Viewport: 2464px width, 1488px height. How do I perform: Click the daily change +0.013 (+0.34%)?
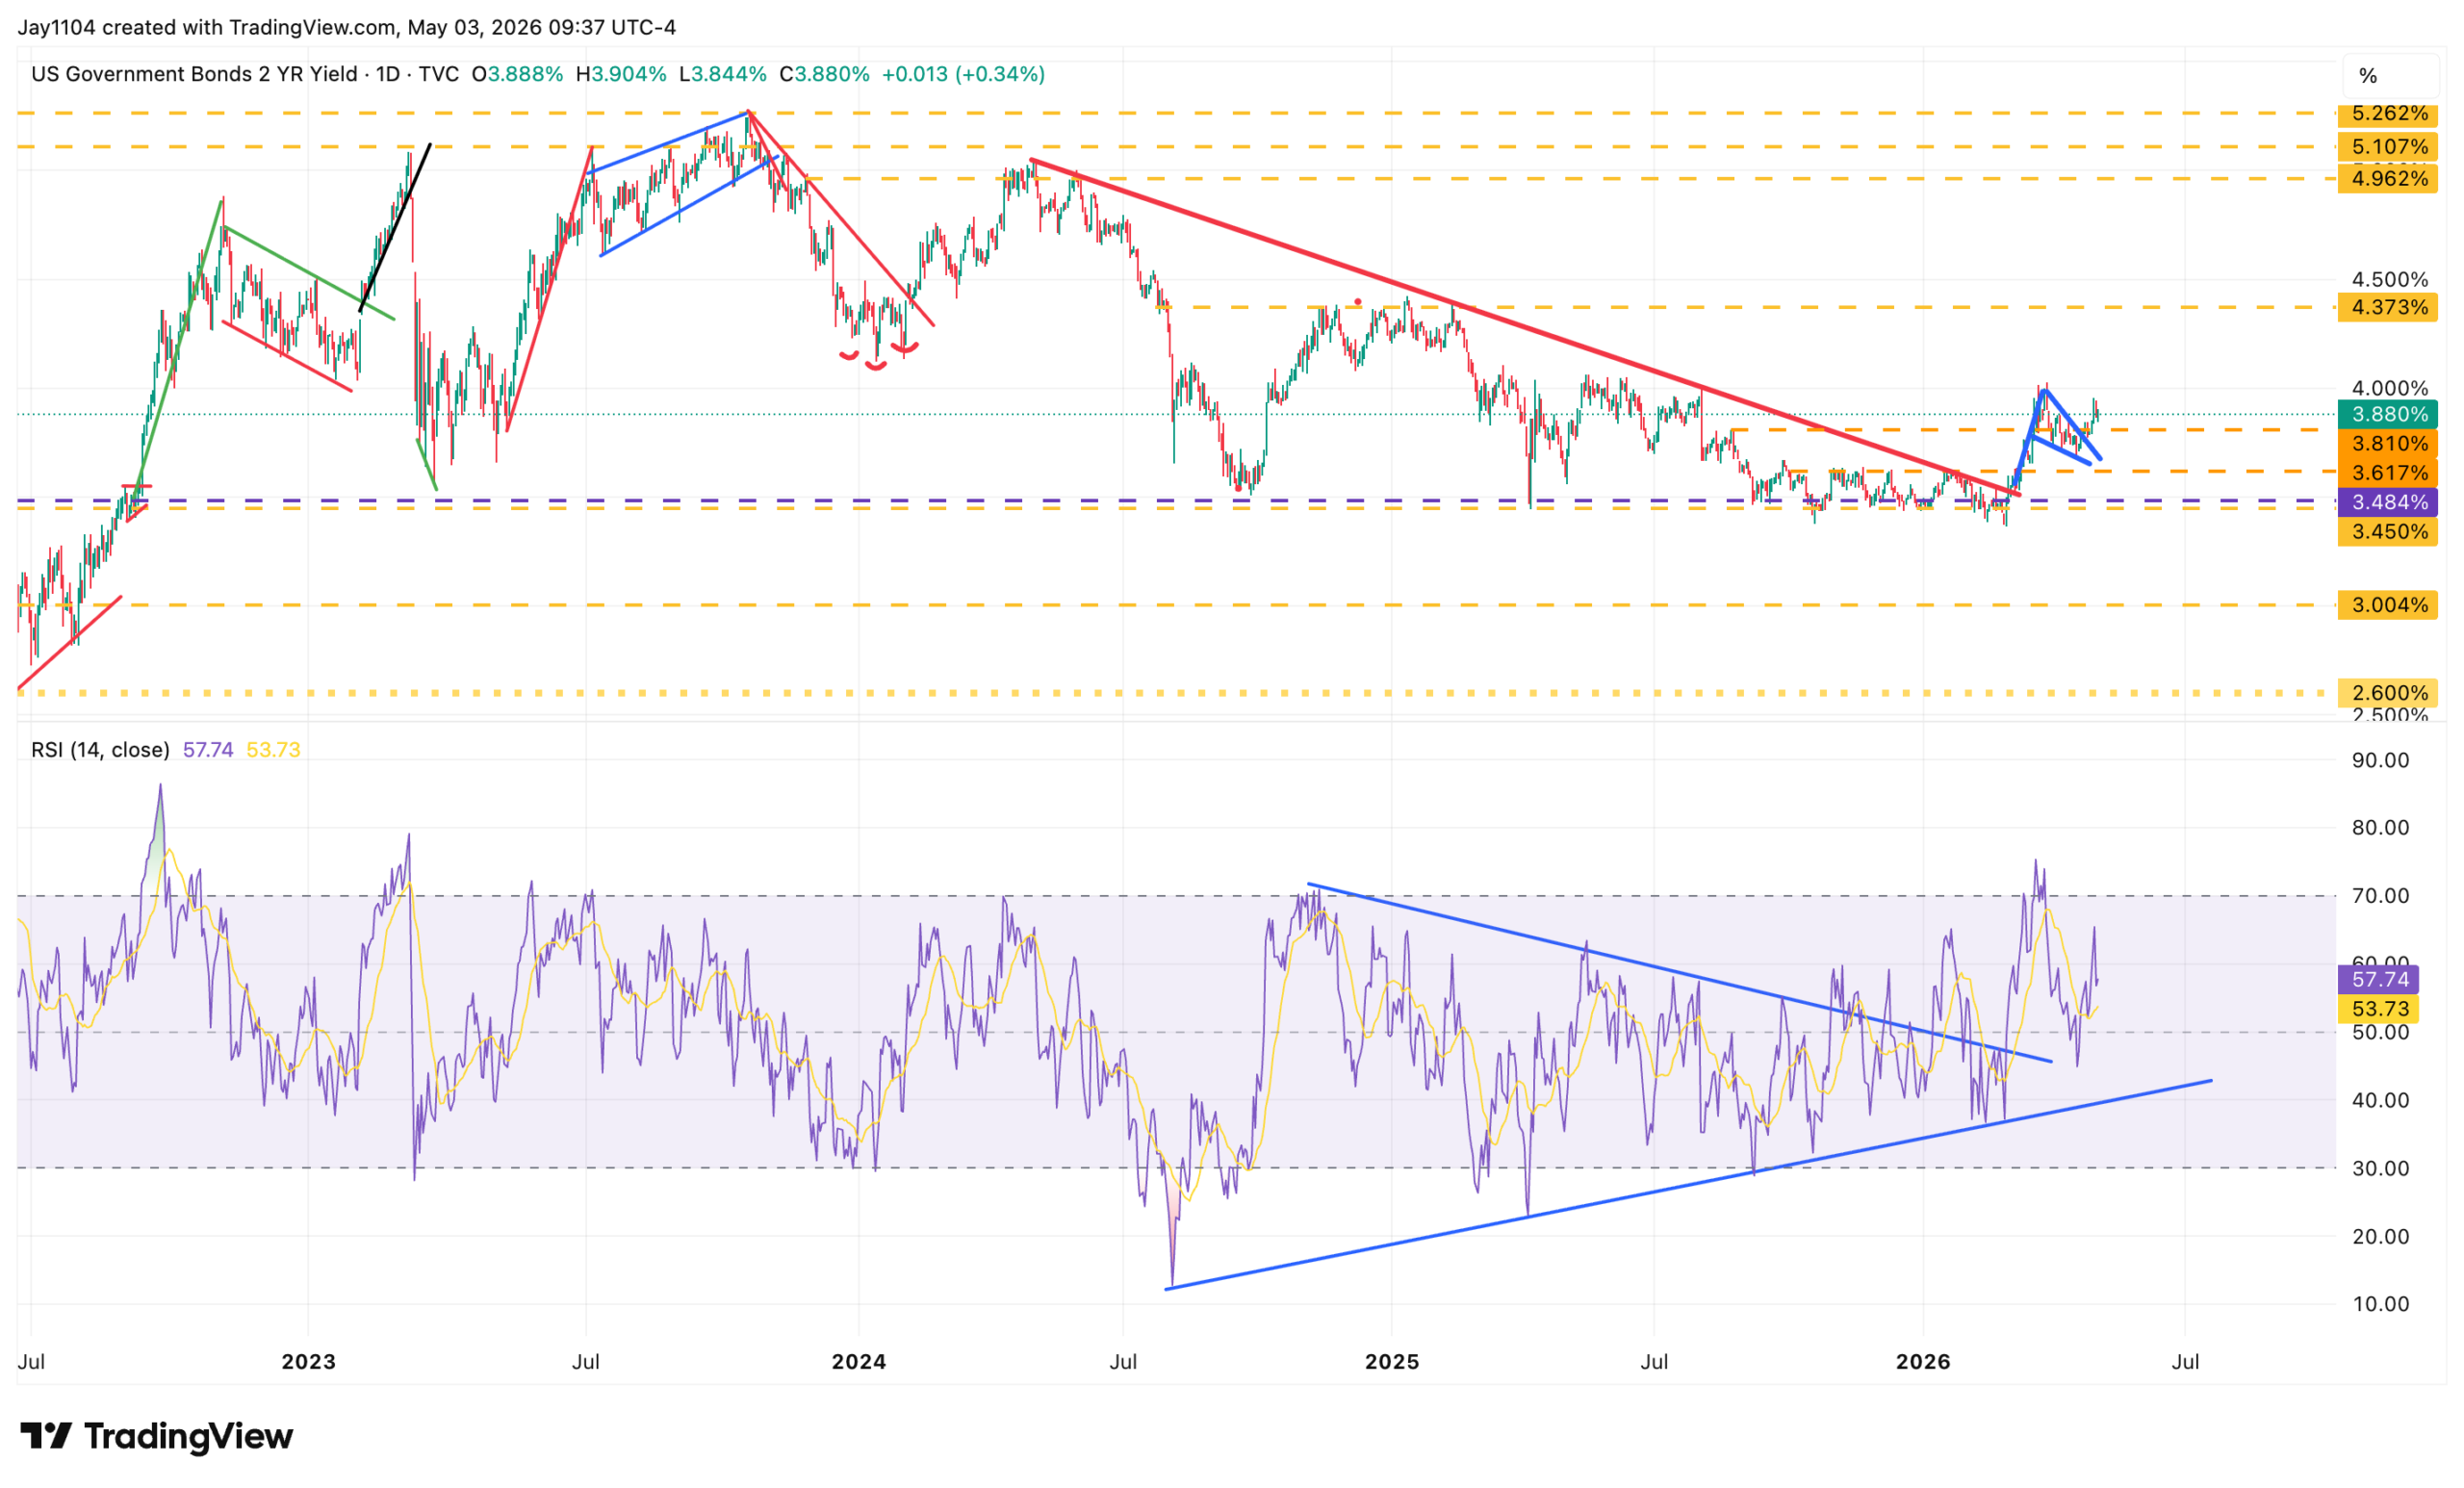click(963, 74)
